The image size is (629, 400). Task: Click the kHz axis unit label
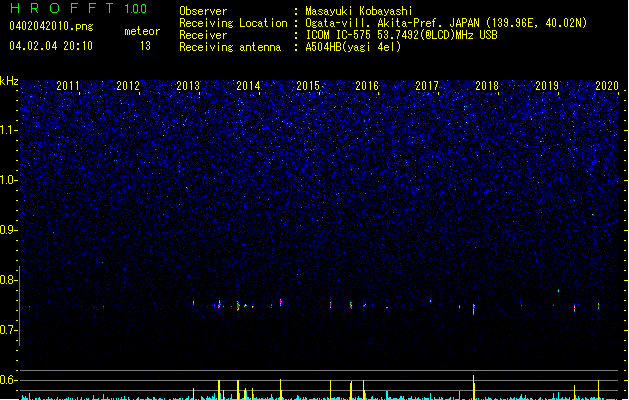pos(9,81)
